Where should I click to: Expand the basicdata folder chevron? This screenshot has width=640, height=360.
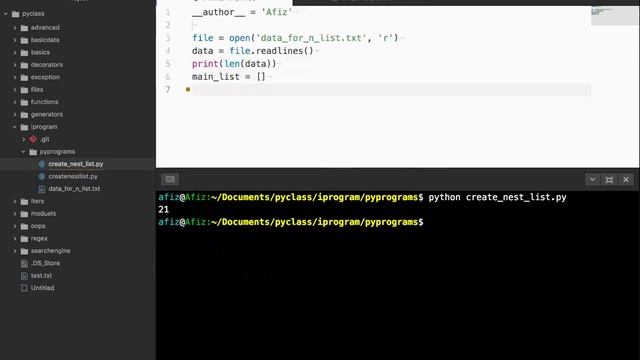point(15,40)
